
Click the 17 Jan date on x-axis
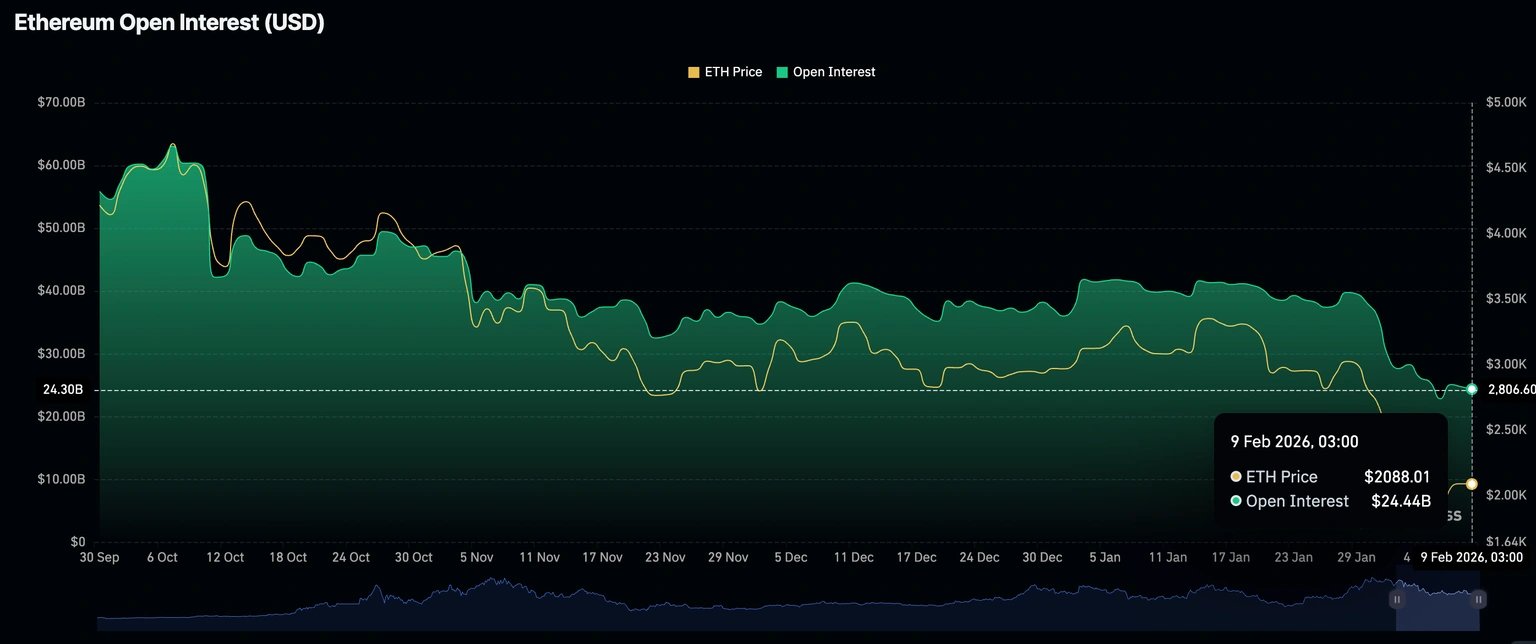click(x=1231, y=557)
